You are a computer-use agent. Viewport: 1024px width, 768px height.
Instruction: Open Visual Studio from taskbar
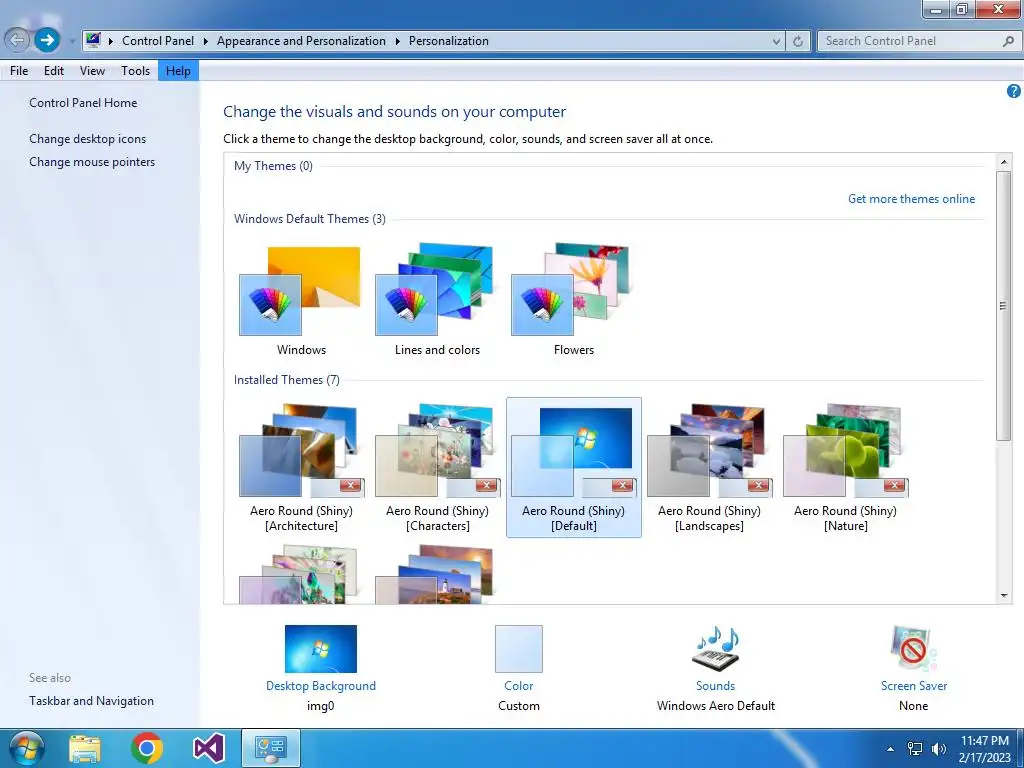[209, 748]
